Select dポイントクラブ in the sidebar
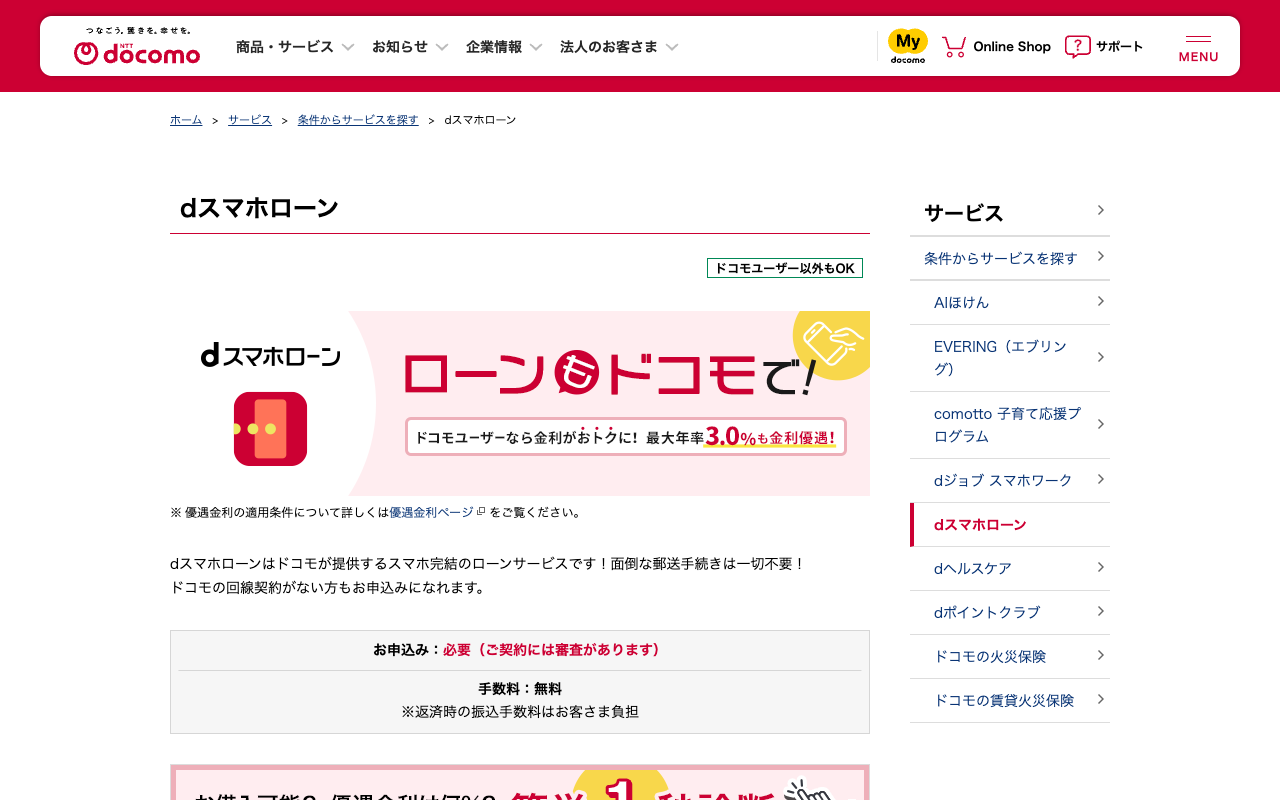The width and height of the screenshot is (1280, 800). pos(1010,612)
